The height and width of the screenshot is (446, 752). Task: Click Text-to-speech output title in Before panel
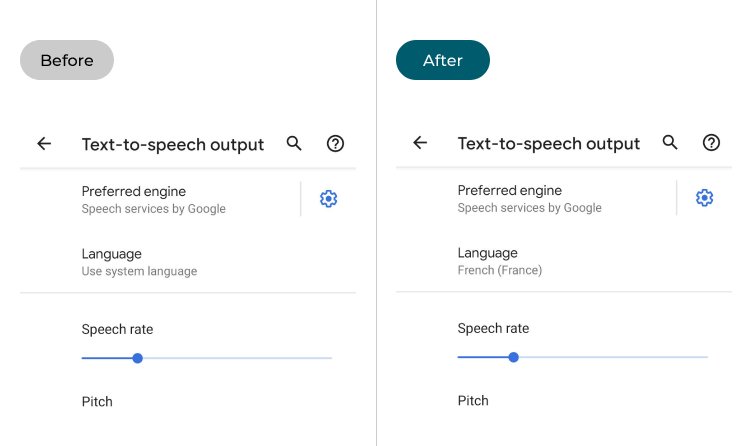point(173,145)
